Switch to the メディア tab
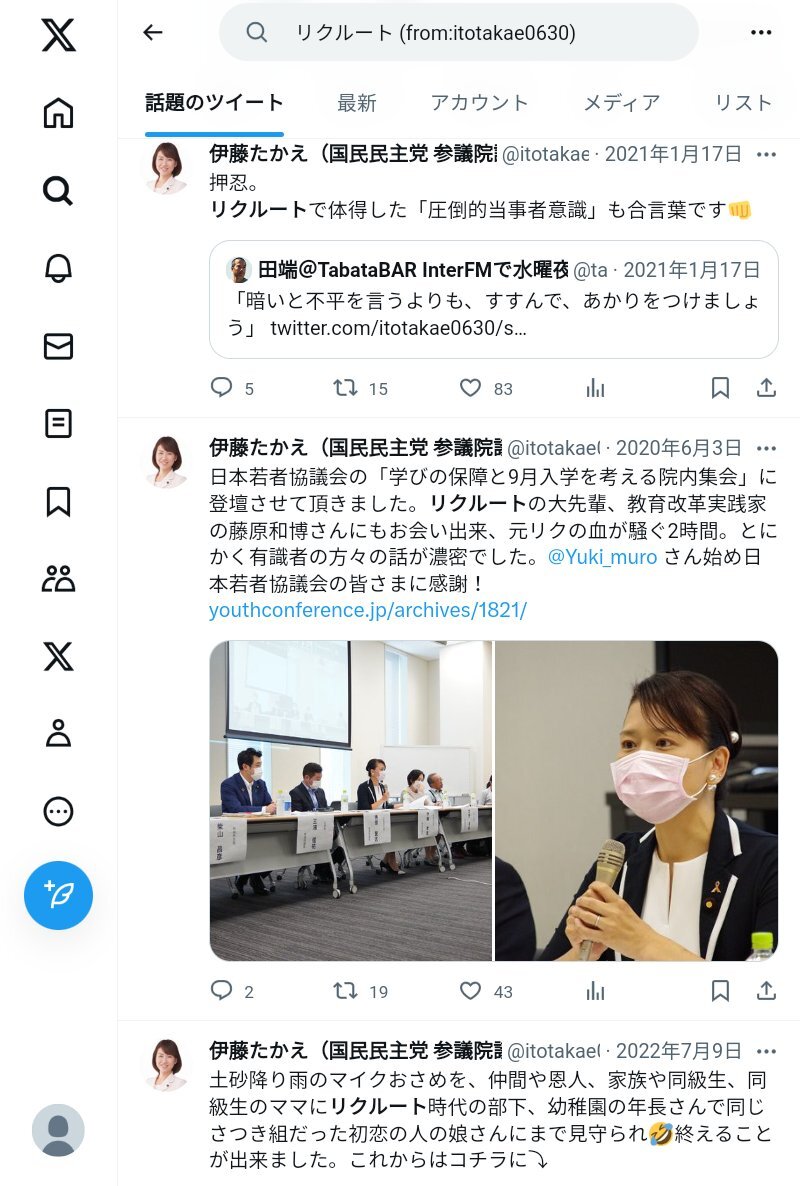Viewport: 800px width, 1186px height. tap(622, 103)
